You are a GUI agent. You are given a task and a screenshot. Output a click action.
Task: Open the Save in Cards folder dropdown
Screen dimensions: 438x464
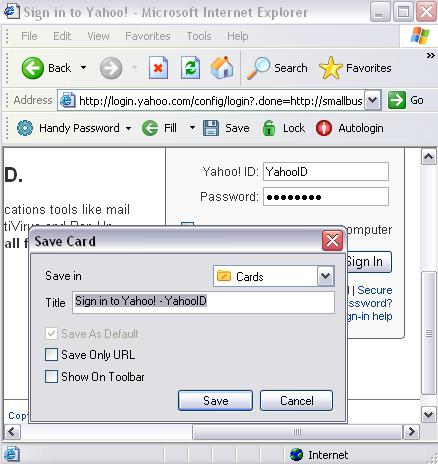coord(325,276)
